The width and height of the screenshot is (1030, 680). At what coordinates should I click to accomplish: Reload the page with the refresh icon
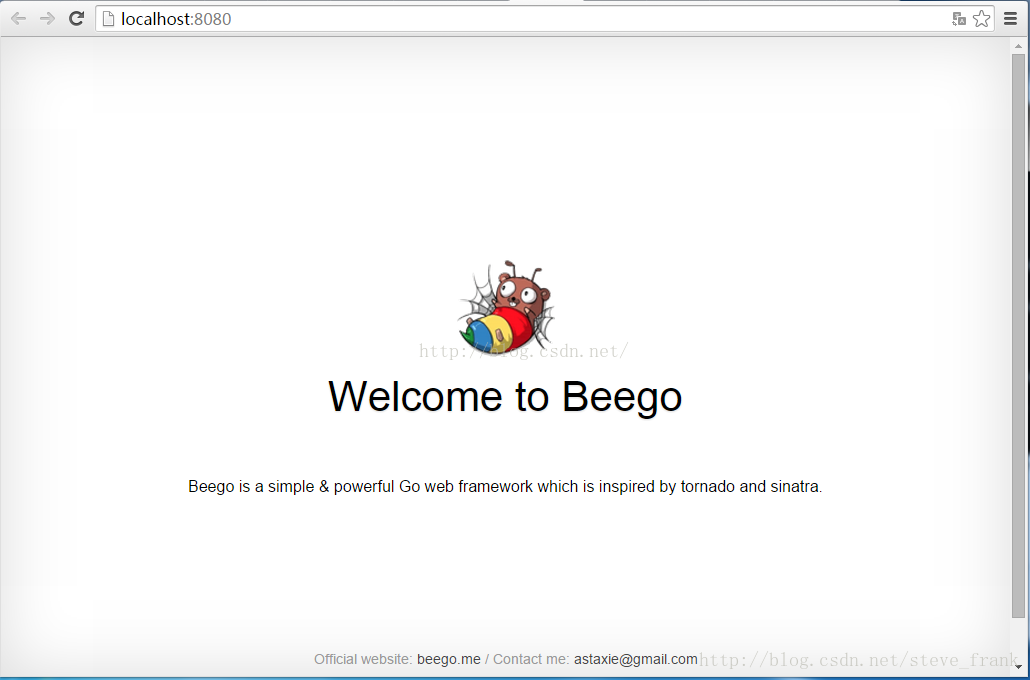(x=76, y=18)
